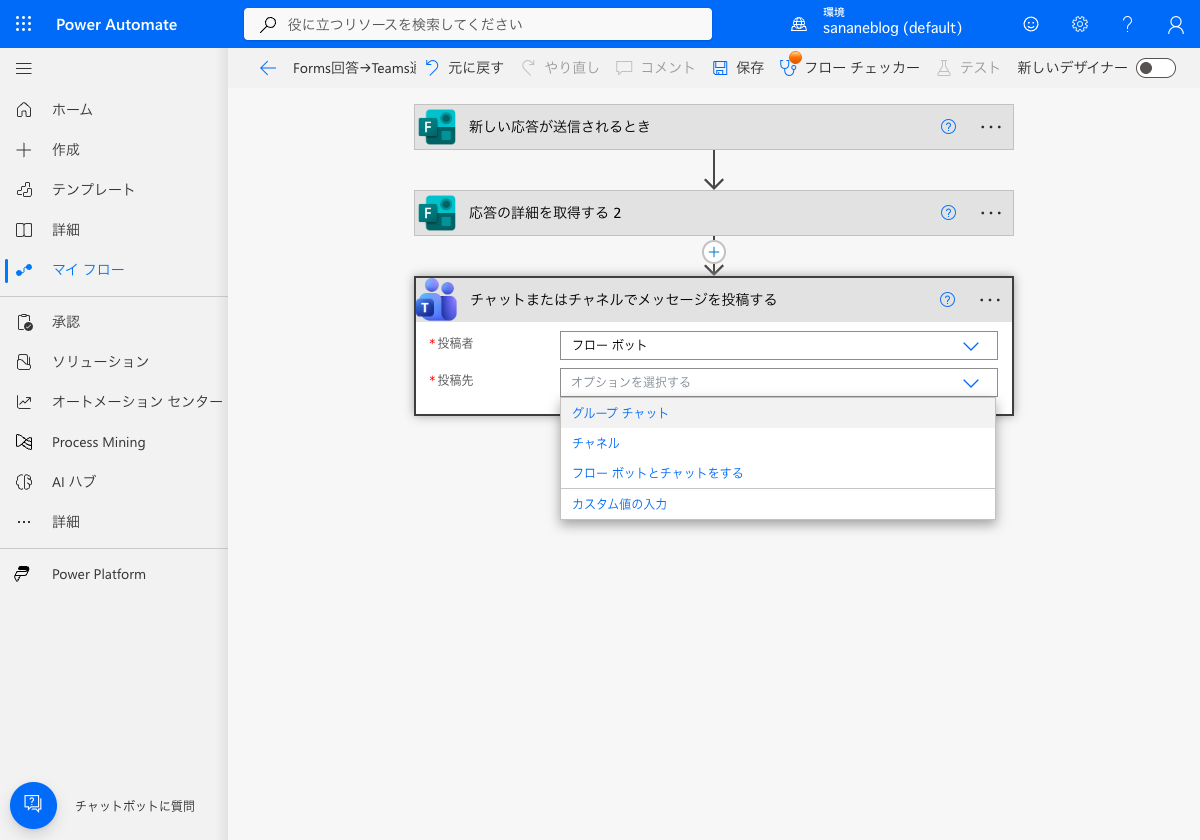
Task: Click テスト in toolbar
Action: point(969,68)
